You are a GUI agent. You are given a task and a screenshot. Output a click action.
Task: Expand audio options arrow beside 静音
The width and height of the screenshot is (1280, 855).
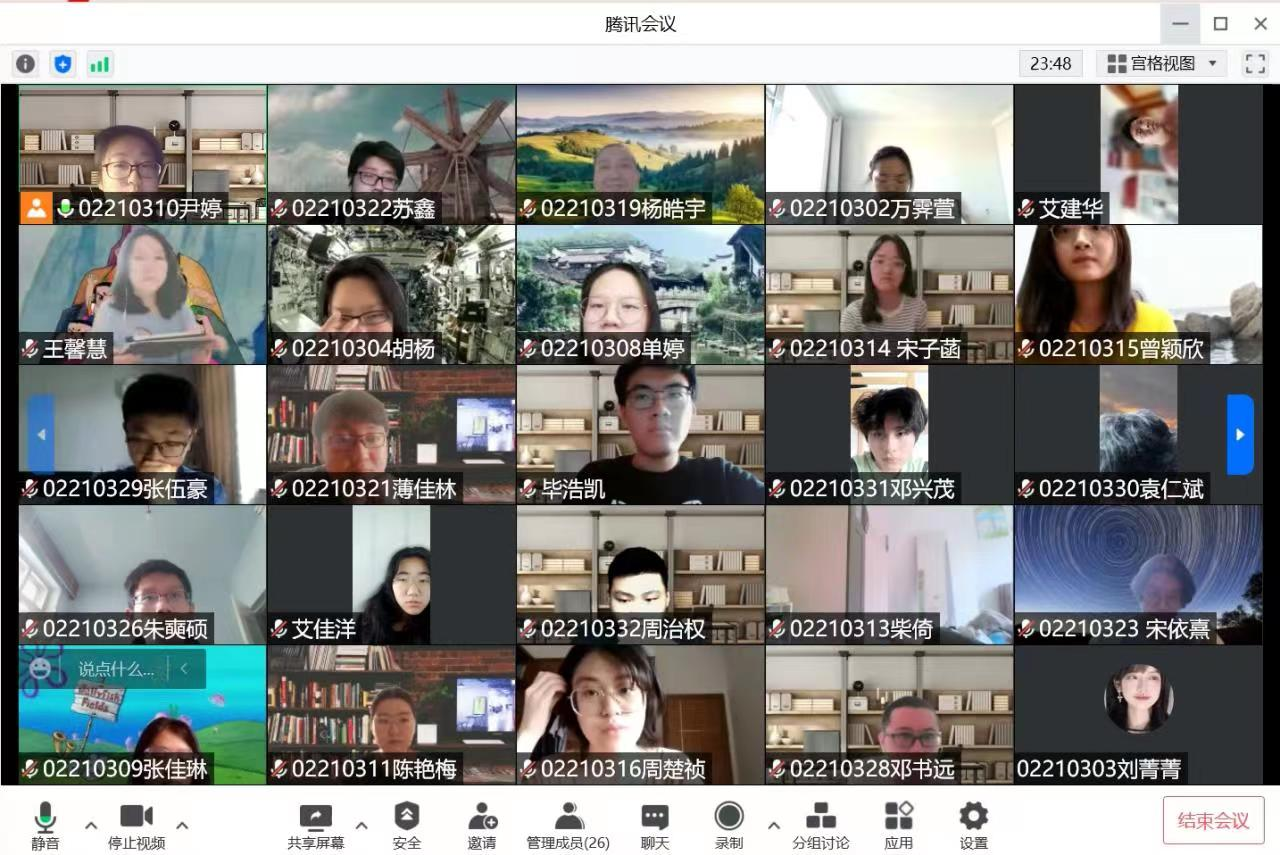[91, 825]
